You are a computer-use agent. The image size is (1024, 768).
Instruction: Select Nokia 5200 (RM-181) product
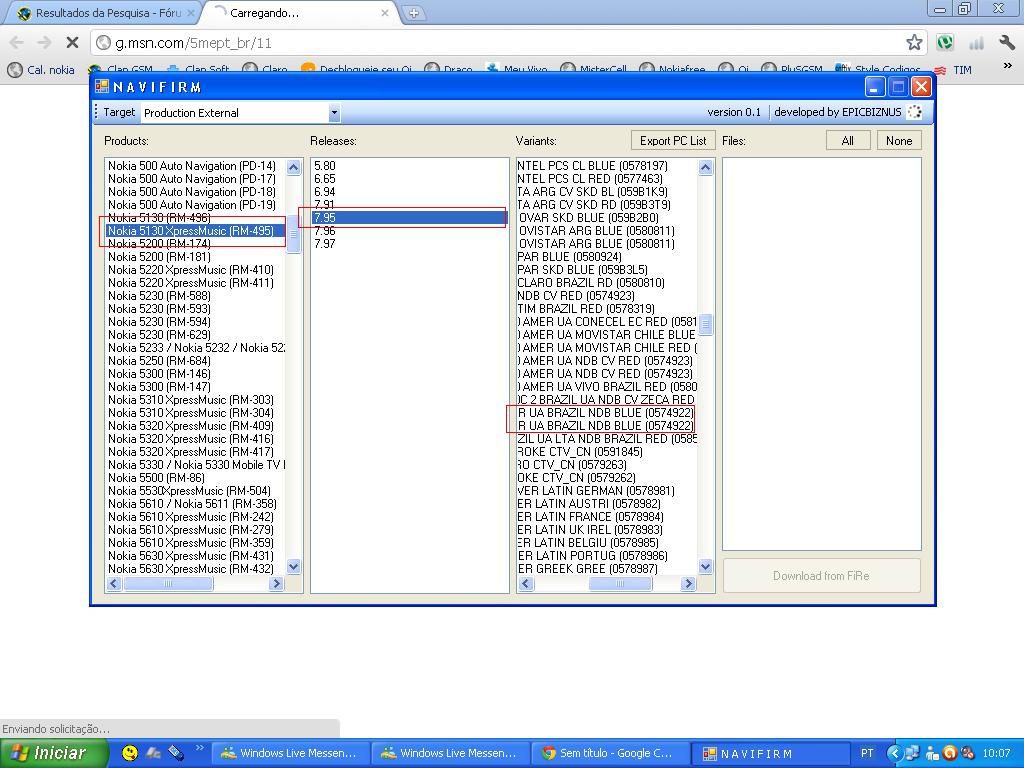[195, 257]
